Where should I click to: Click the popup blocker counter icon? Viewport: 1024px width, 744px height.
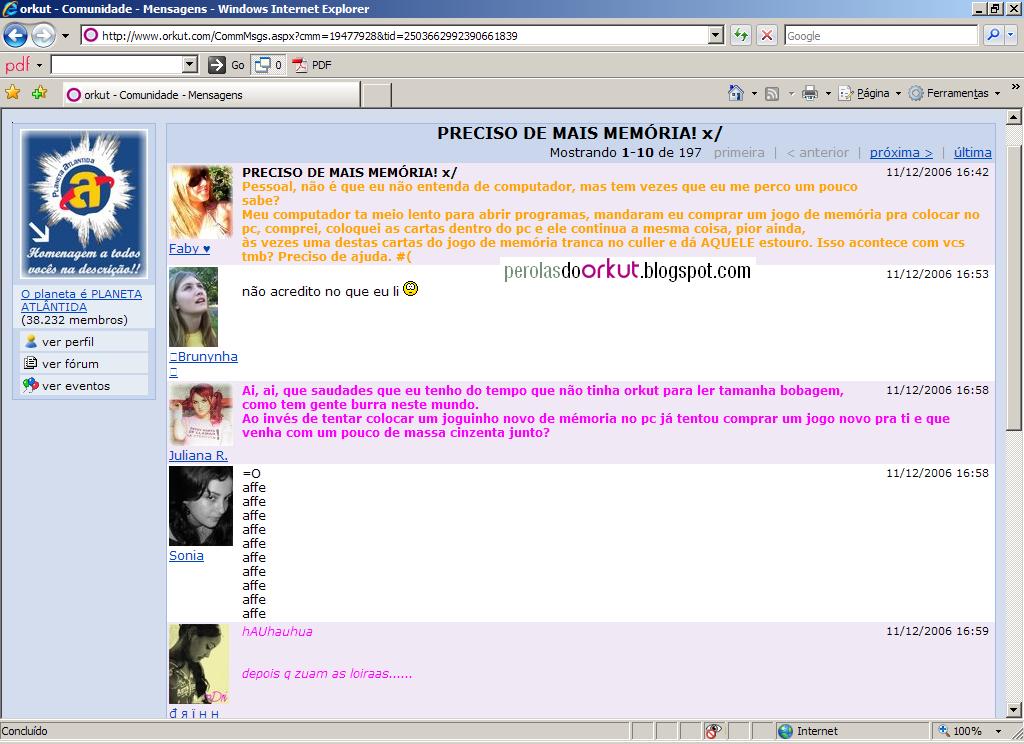click(x=268, y=65)
